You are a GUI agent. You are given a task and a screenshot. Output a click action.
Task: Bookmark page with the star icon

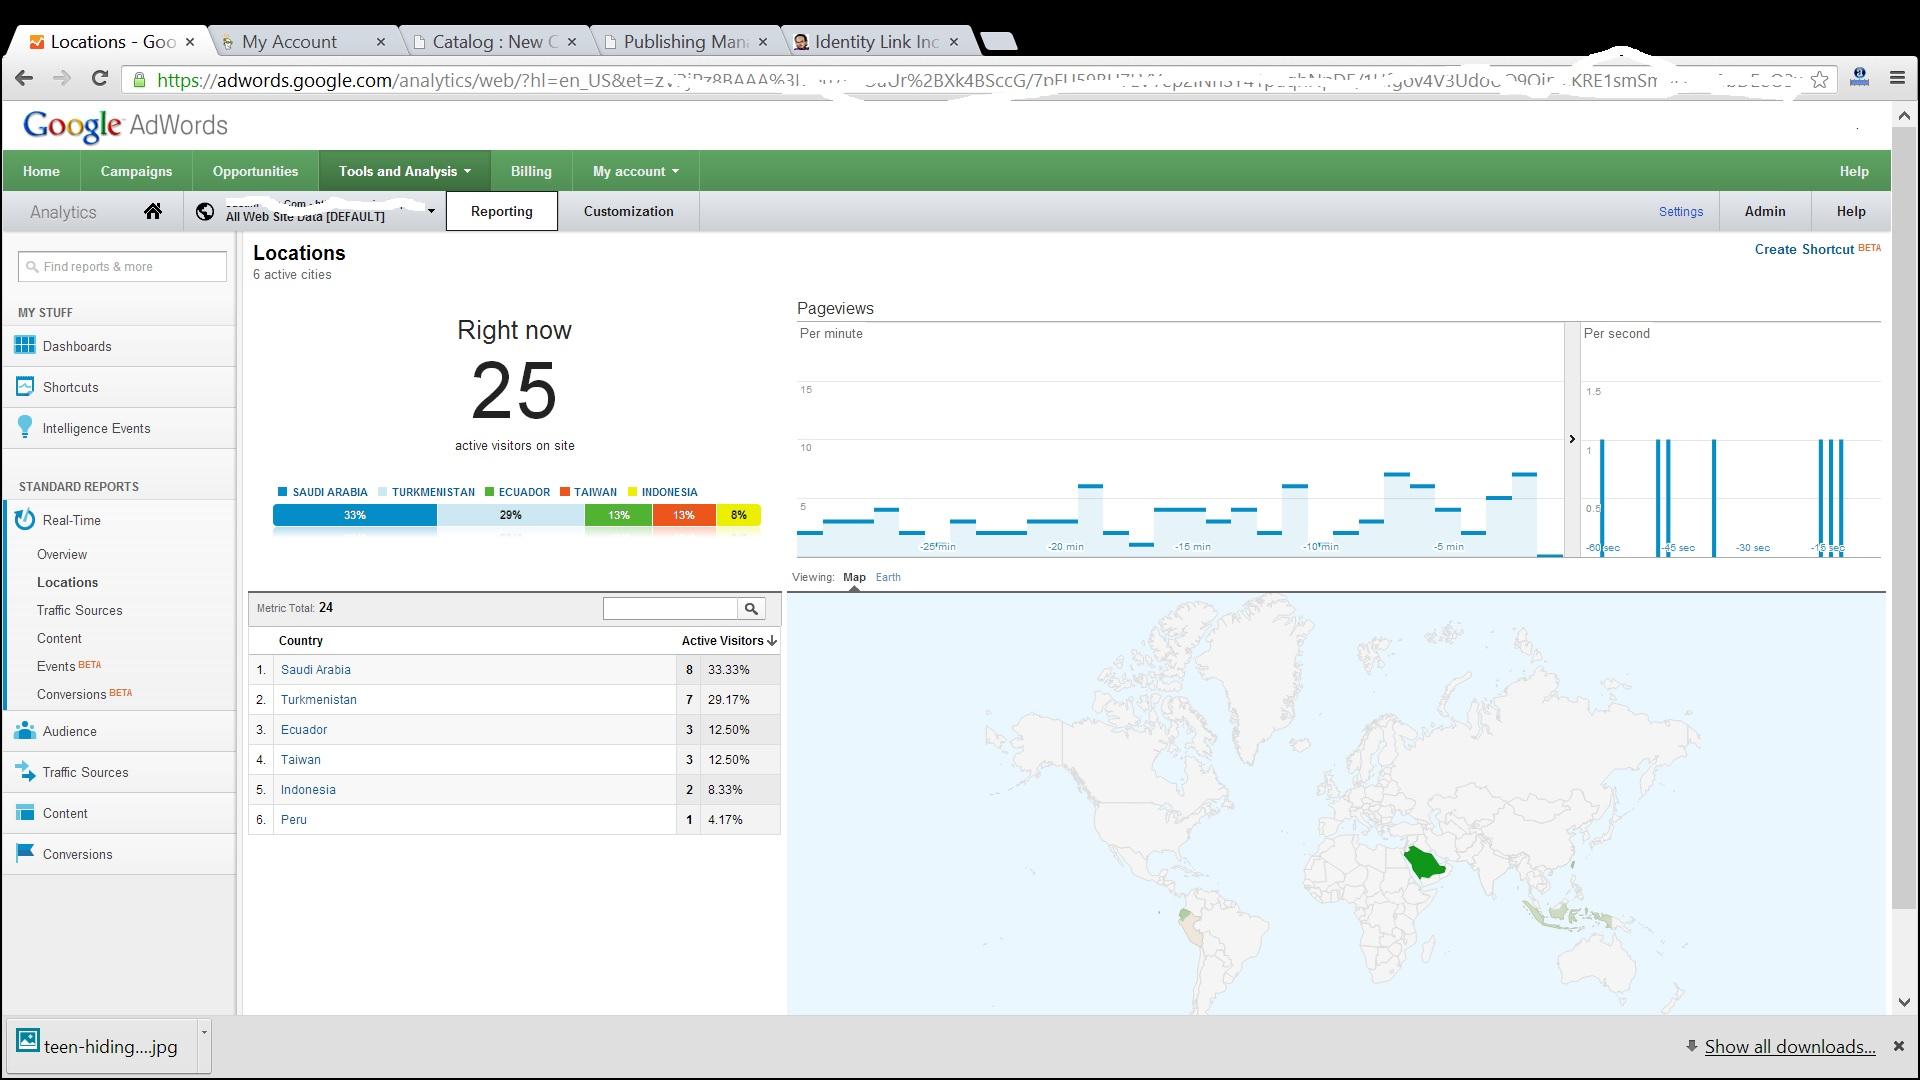(x=1819, y=80)
